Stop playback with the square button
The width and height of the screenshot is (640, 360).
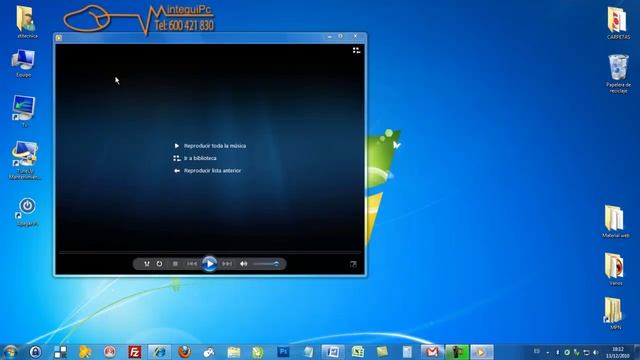pyautogui.click(x=175, y=264)
